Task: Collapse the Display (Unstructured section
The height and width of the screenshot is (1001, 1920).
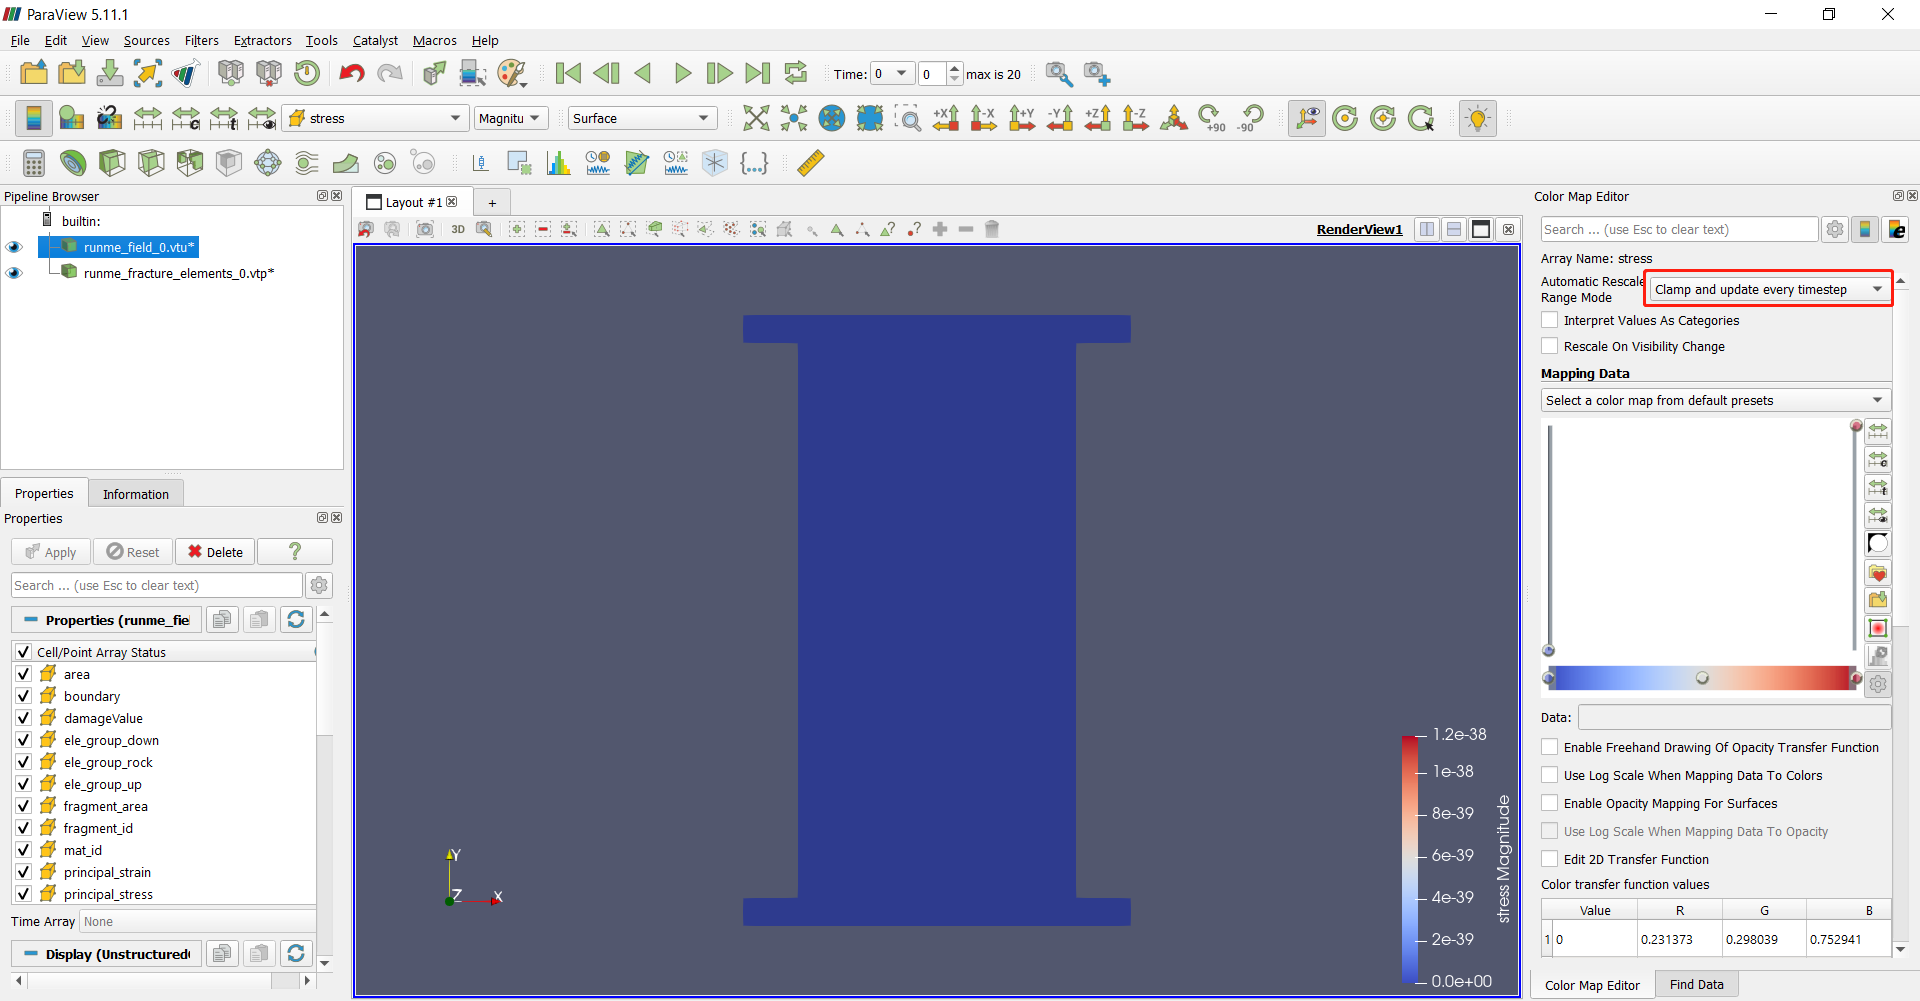Action: tap(31, 954)
